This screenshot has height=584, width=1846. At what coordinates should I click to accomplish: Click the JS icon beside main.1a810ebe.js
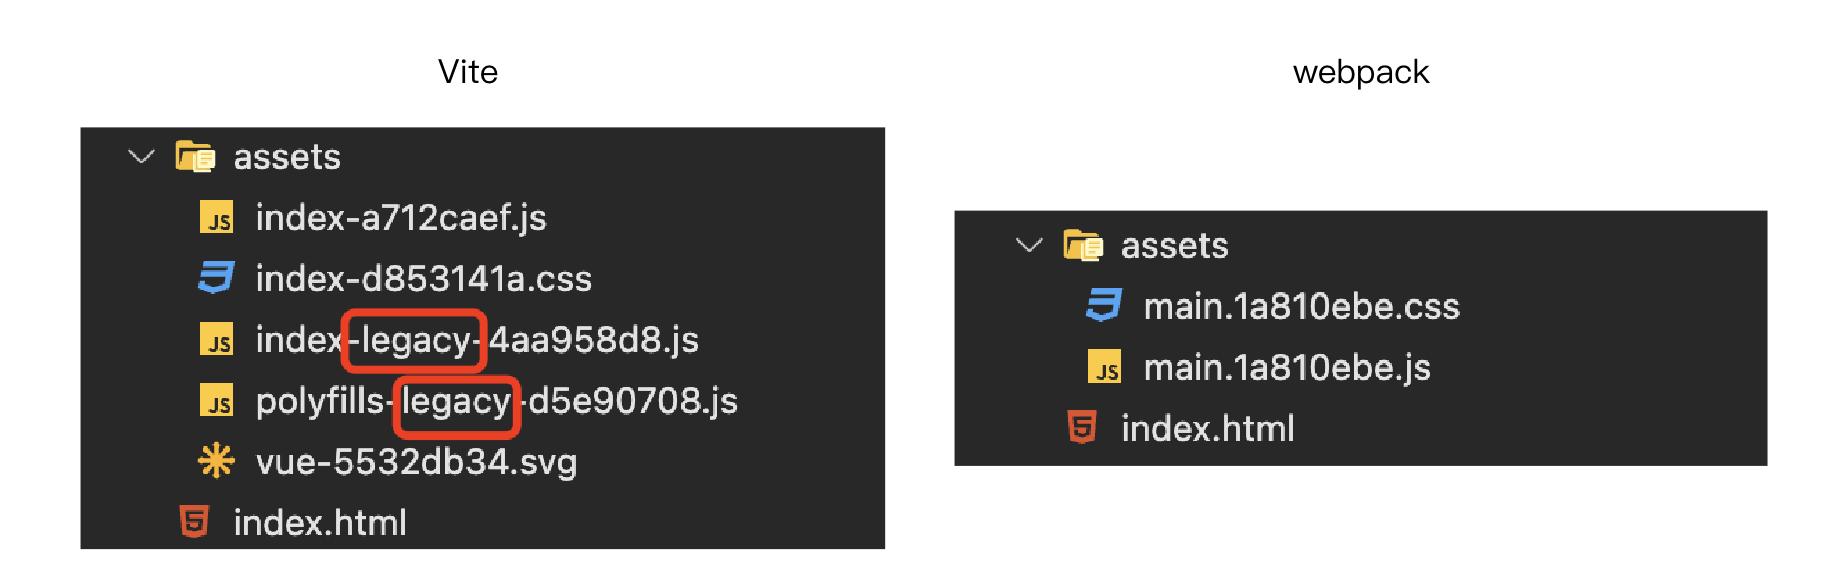1105,368
